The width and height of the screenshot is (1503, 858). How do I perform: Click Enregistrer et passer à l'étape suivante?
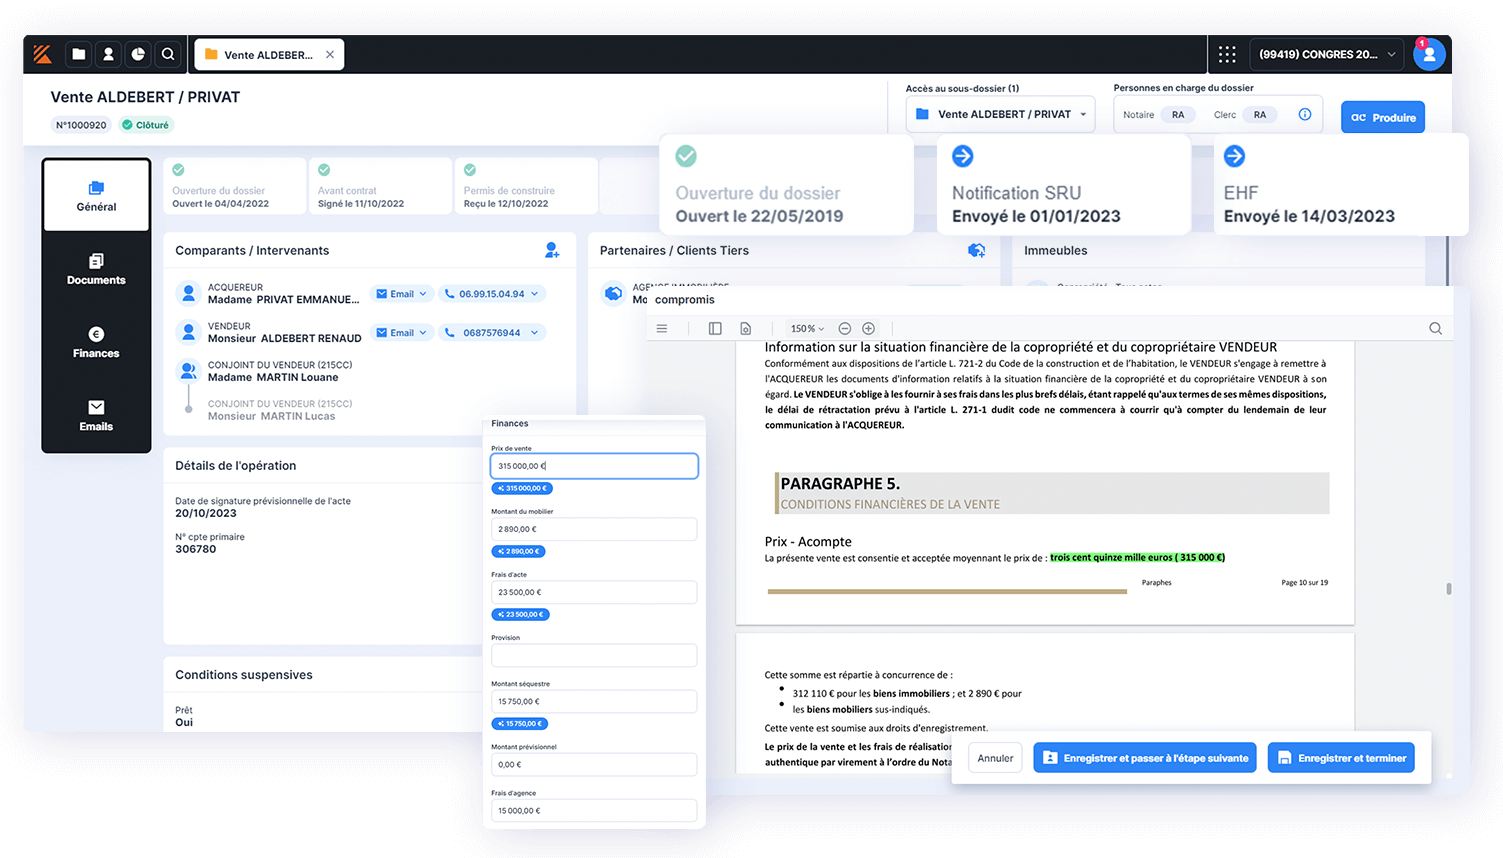click(1145, 758)
